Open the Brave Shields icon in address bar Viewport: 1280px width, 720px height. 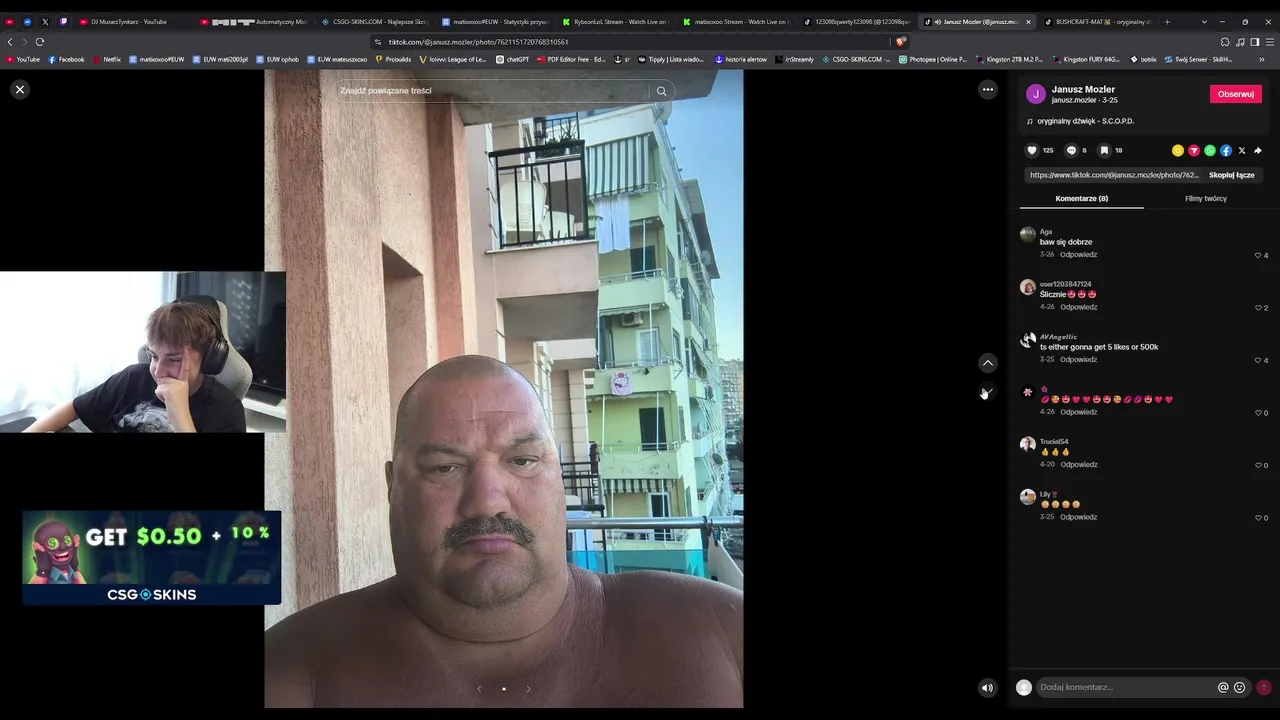coord(900,42)
